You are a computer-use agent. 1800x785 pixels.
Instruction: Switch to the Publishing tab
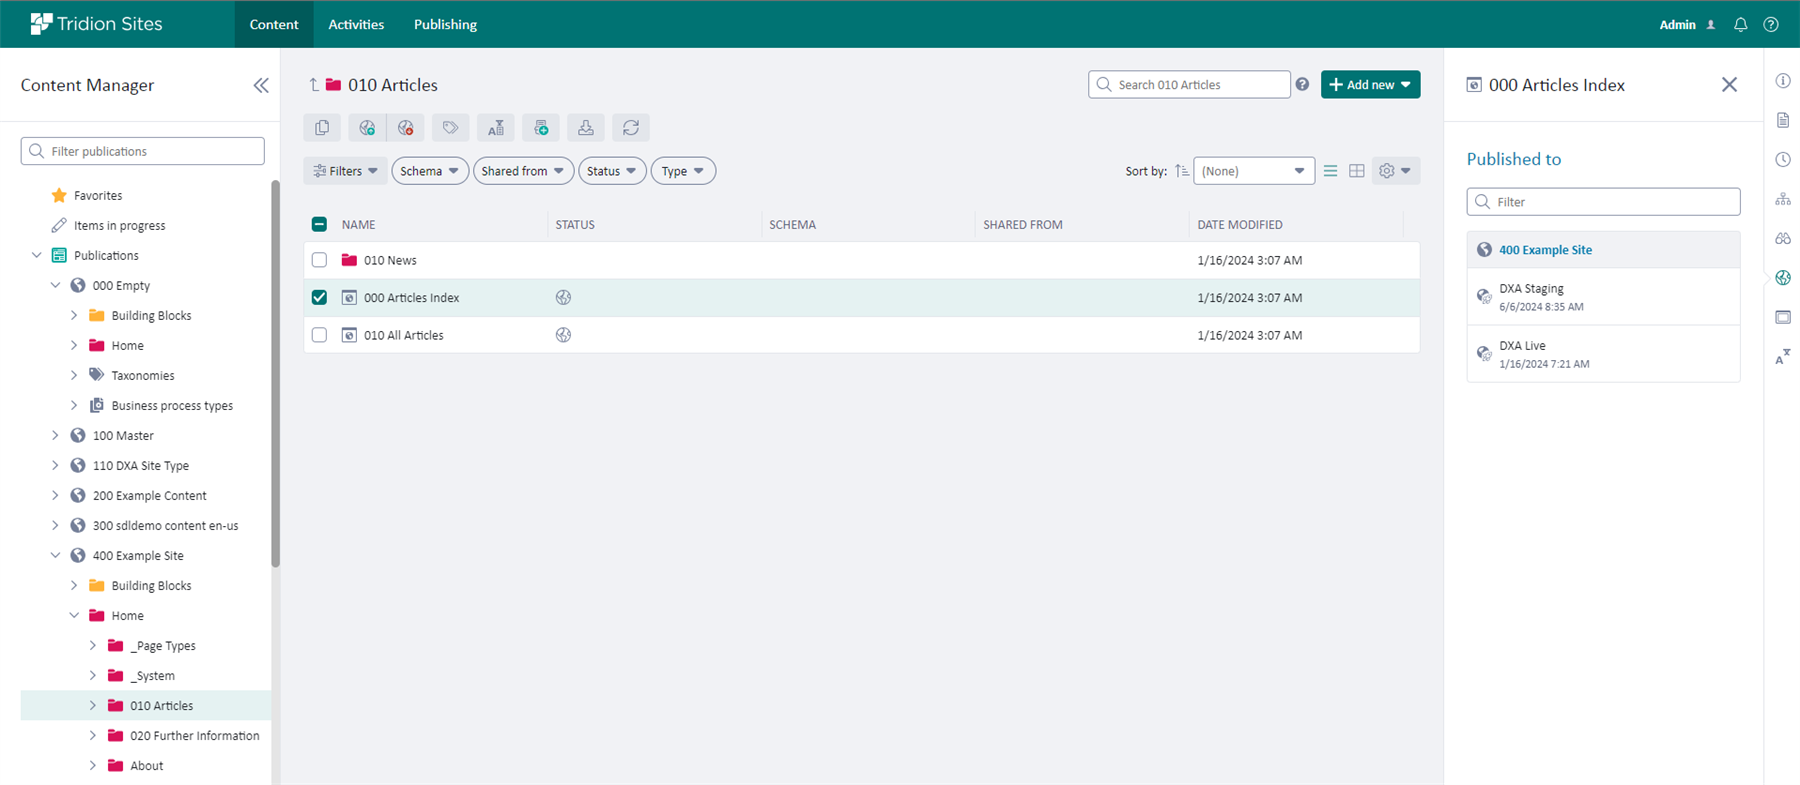[445, 24]
